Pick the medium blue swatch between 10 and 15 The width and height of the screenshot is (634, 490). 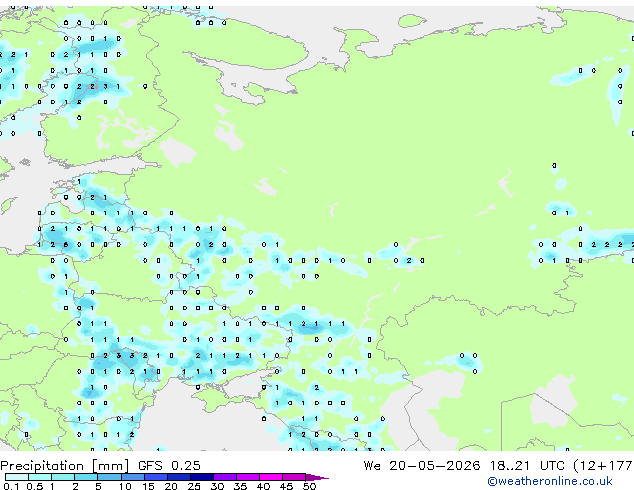coord(133,477)
